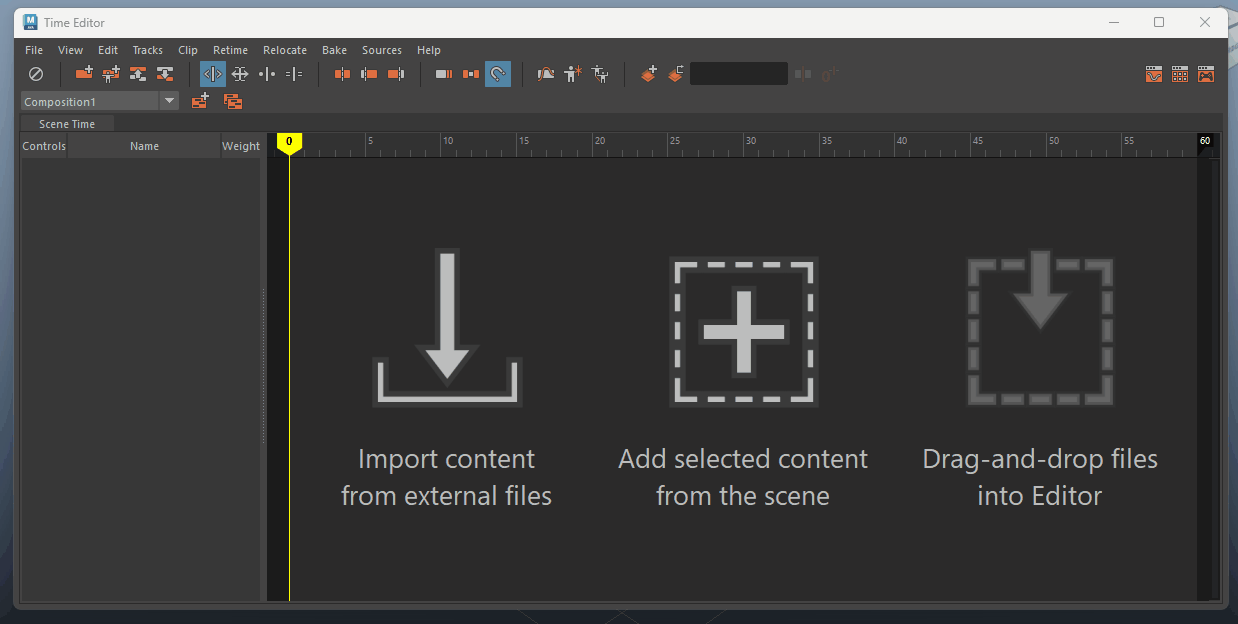Image resolution: width=1238 pixels, height=624 pixels.
Task: Click the dark text field in toolbar
Action: (x=738, y=74)
